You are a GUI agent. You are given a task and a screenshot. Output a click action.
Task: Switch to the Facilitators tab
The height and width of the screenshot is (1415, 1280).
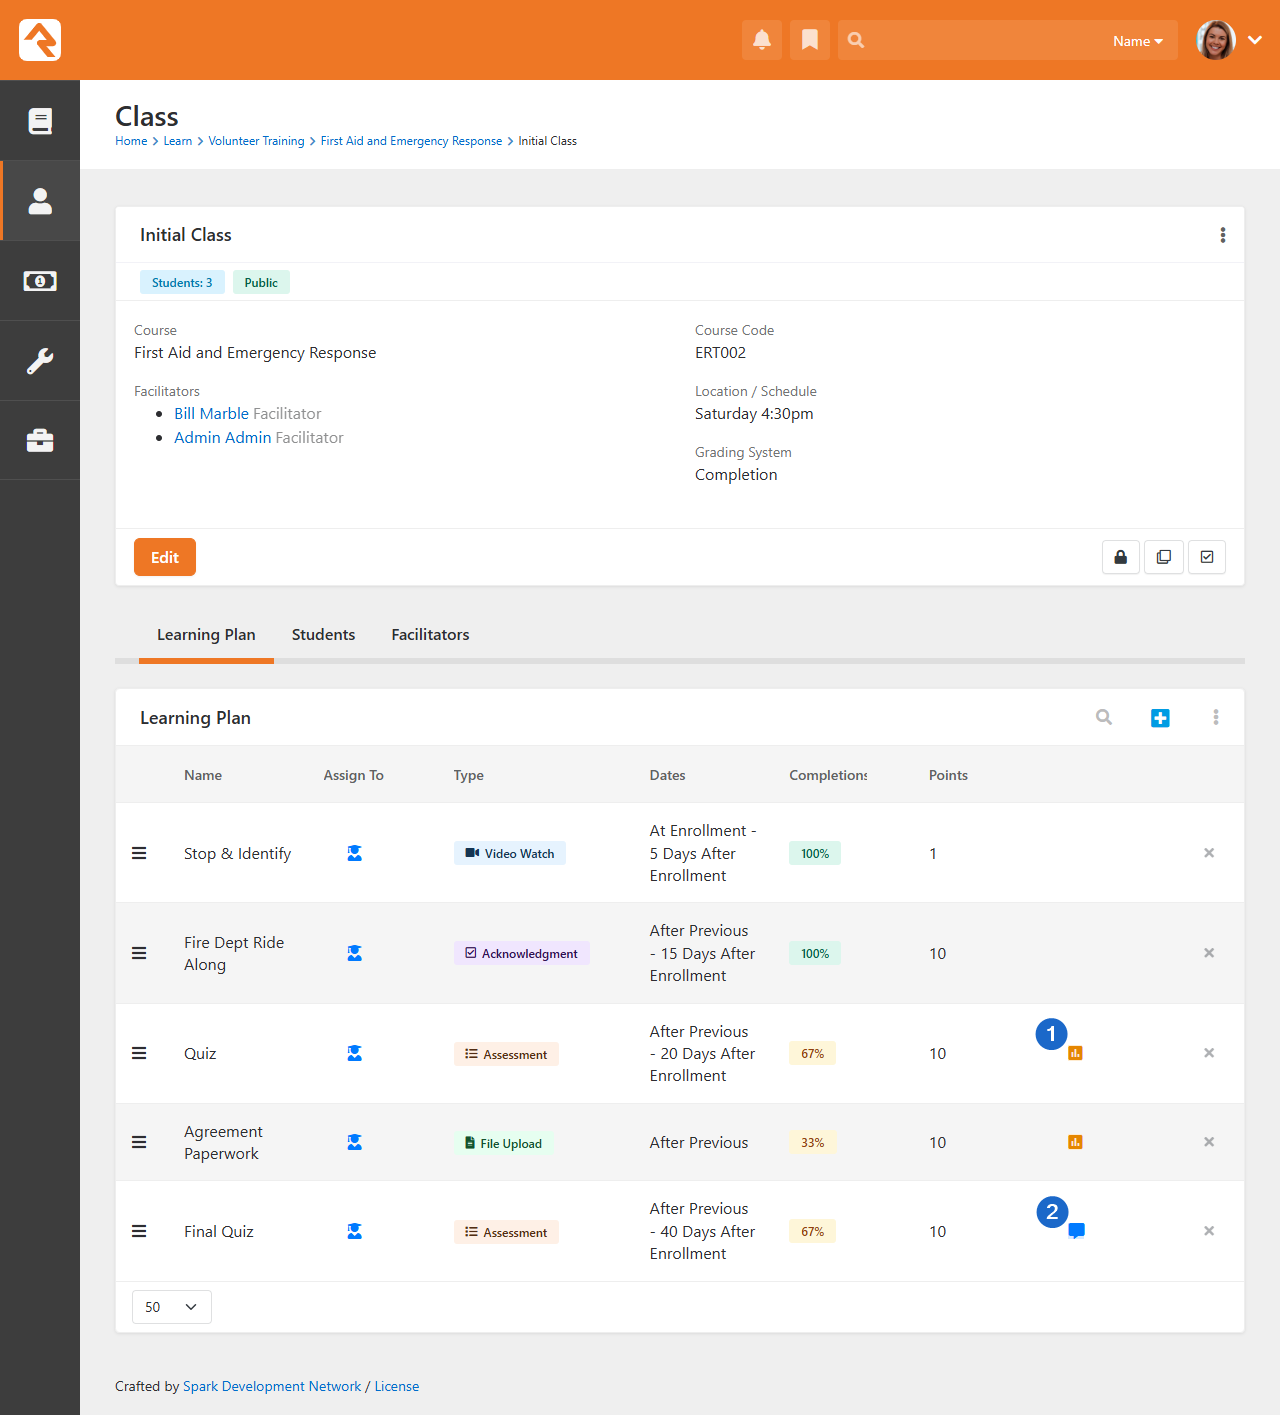(430, 635)
